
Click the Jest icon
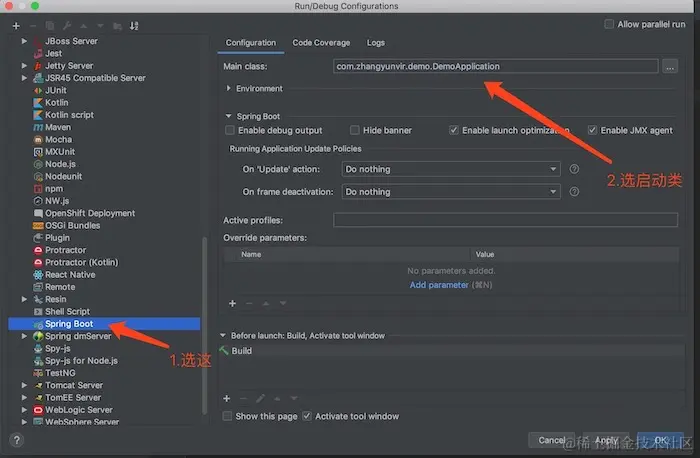[x=38, y=54]
